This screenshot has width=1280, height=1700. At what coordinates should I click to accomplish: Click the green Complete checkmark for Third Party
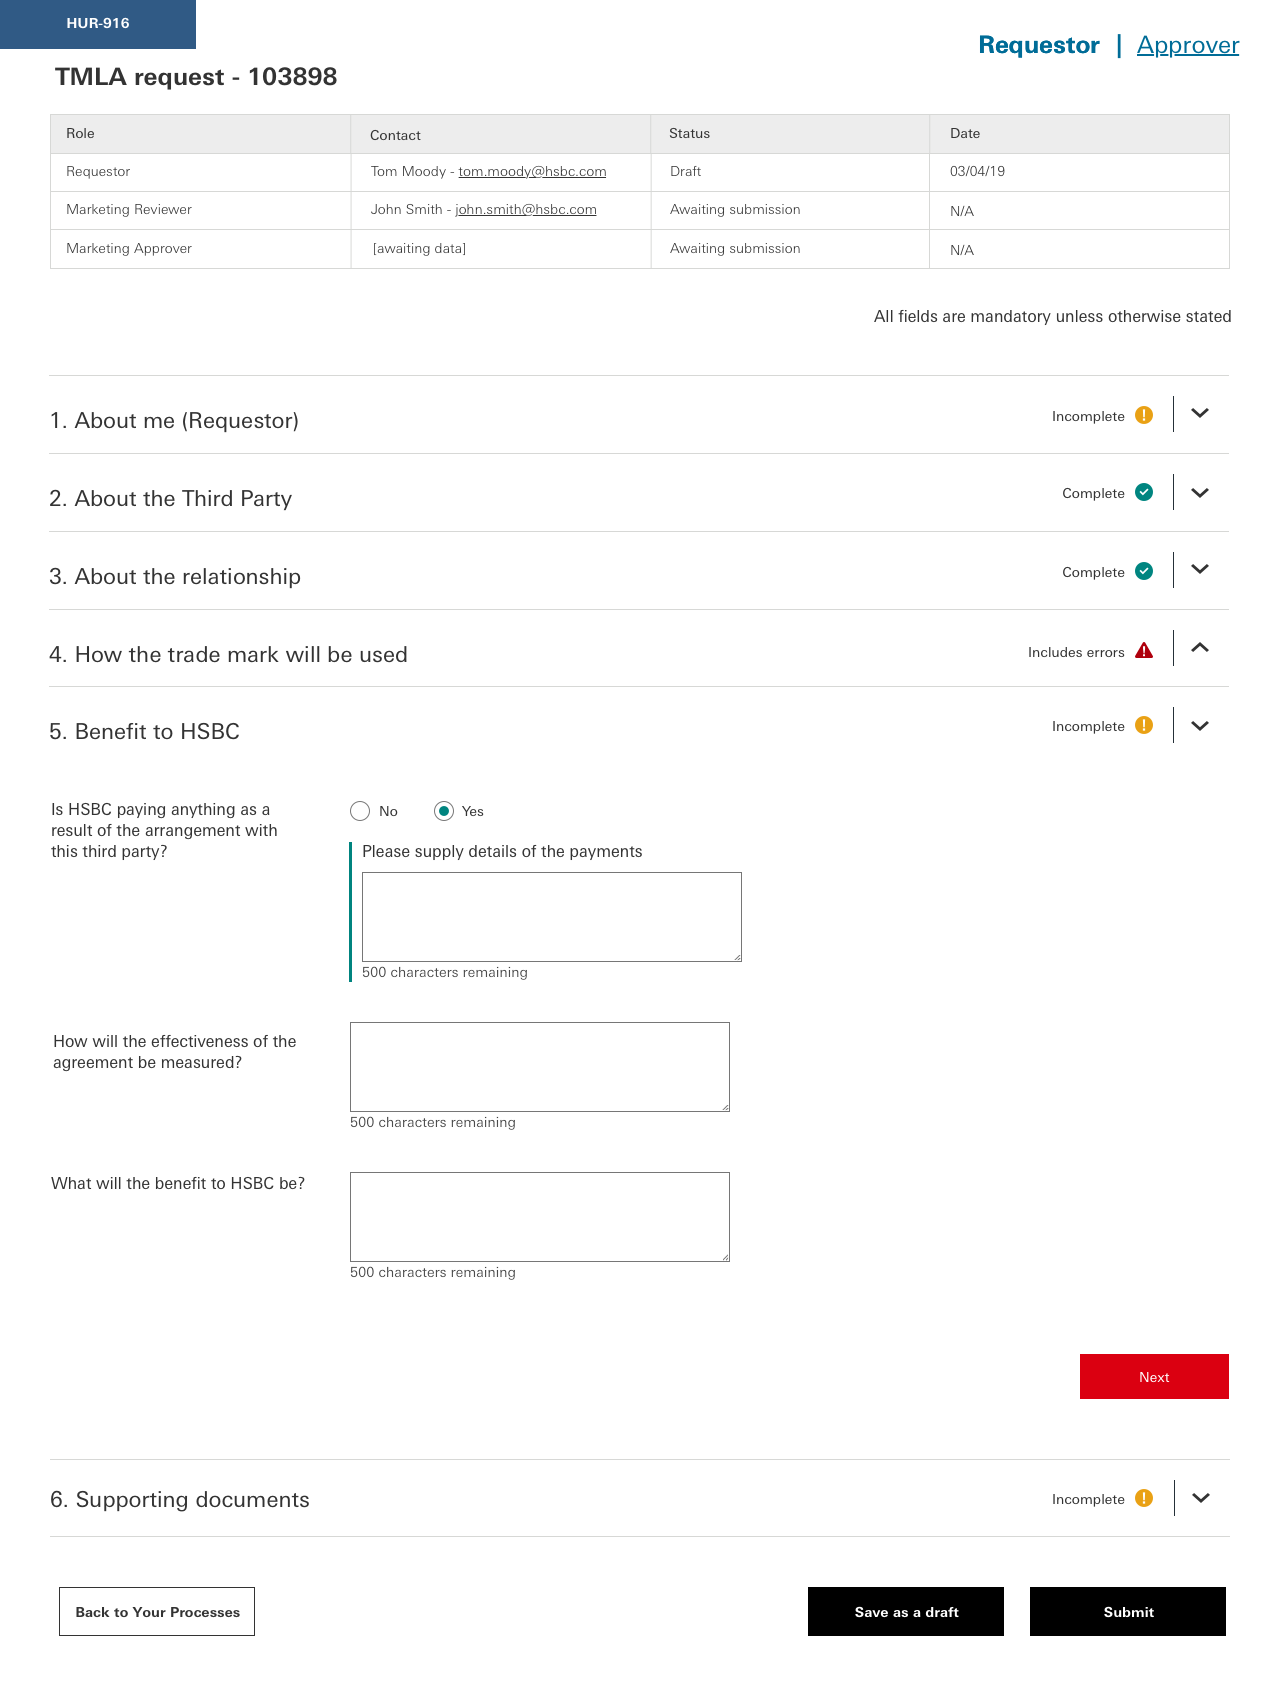coord(1144,492)
